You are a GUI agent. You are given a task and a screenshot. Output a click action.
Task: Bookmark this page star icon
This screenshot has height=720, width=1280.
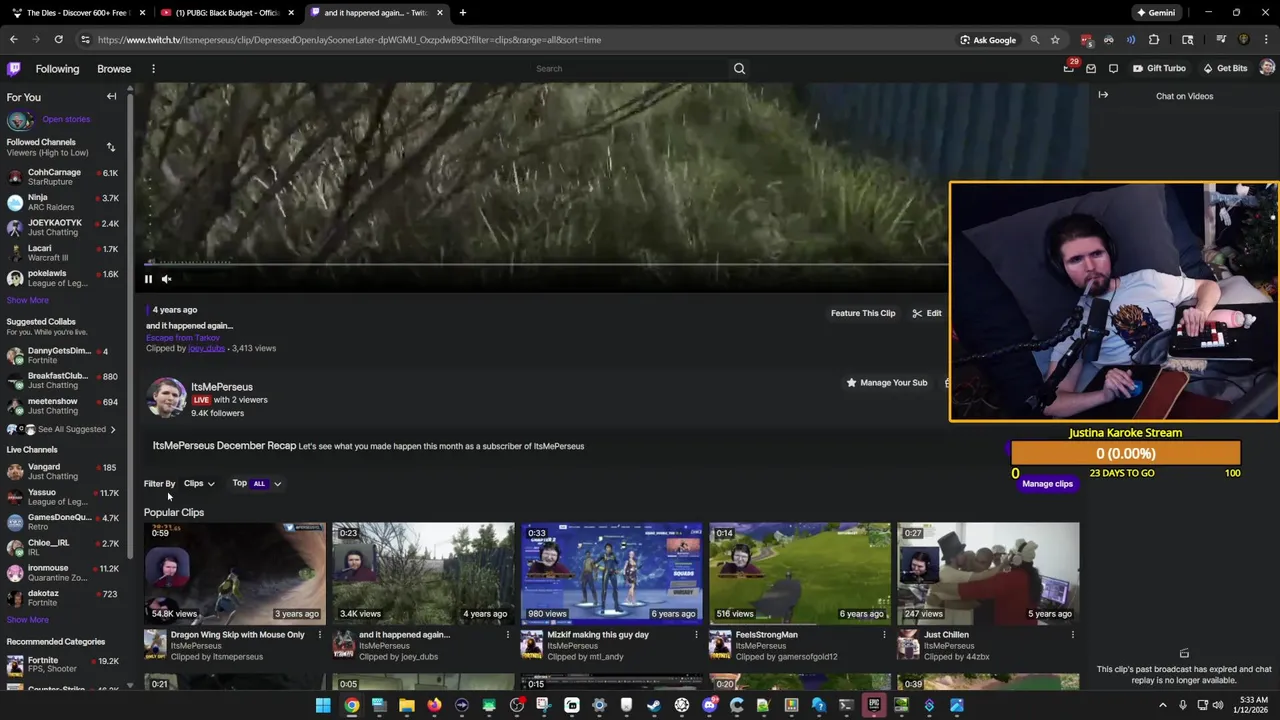coord(1055,40)
